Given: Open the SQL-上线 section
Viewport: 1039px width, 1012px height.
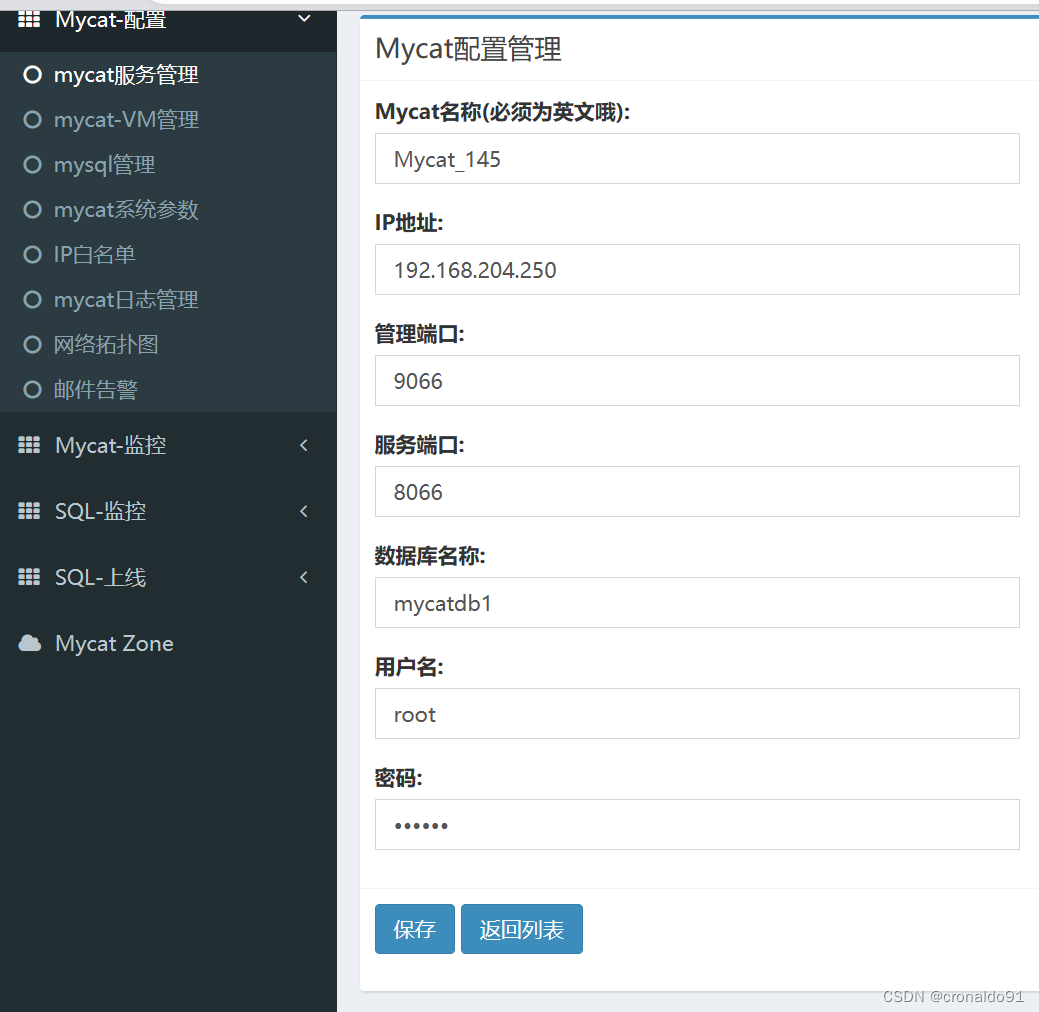Looking at the screenshot, I should point(168,577).
